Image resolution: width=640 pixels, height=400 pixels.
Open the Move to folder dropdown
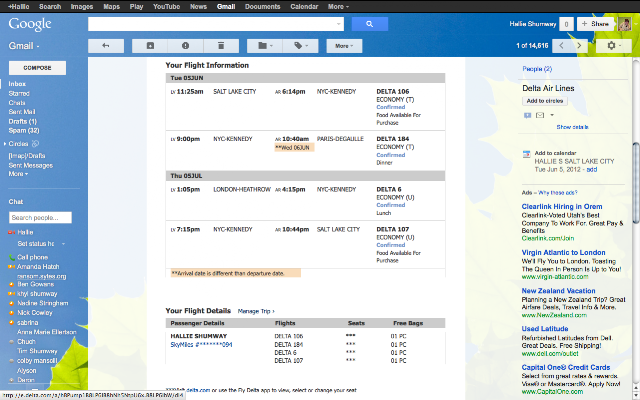[x=265, y=46]
